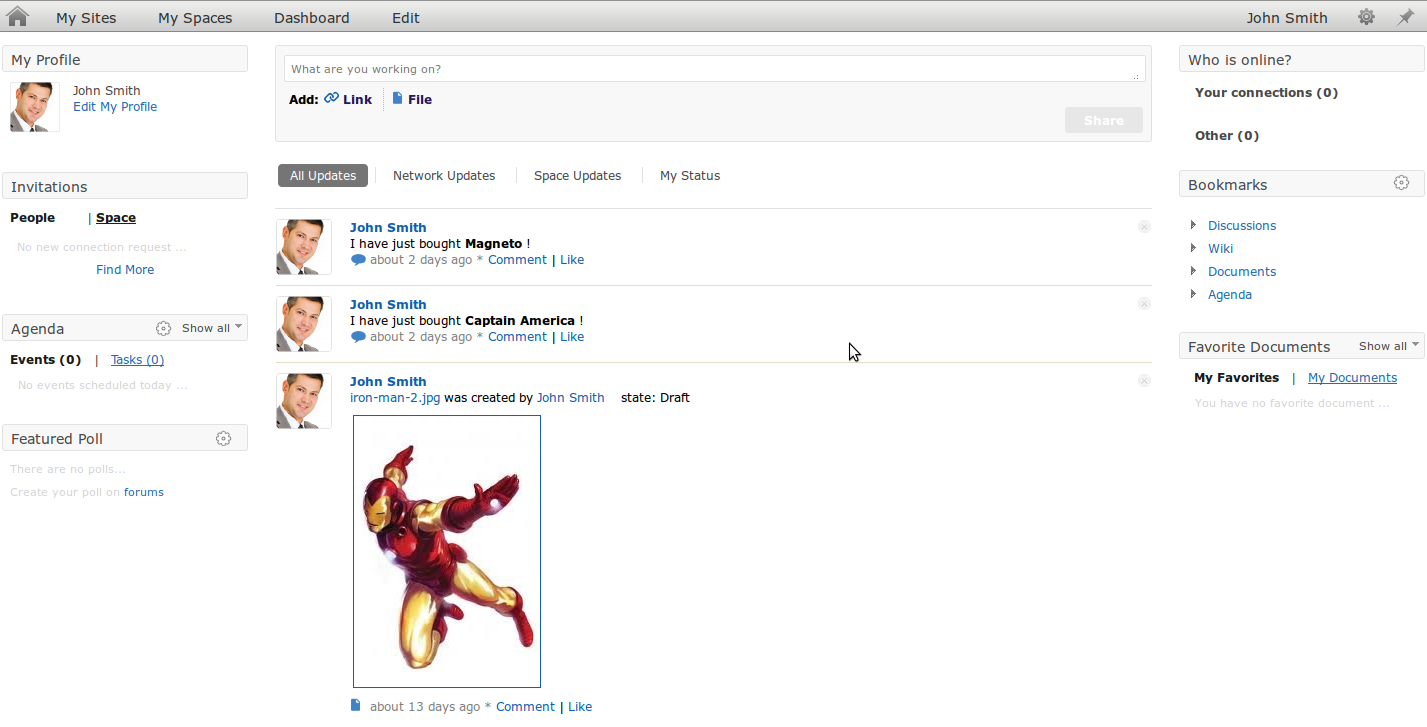The image size is (1427, 727).
Task: Click avatar on the Magneto post
Action: coord(304,247)
